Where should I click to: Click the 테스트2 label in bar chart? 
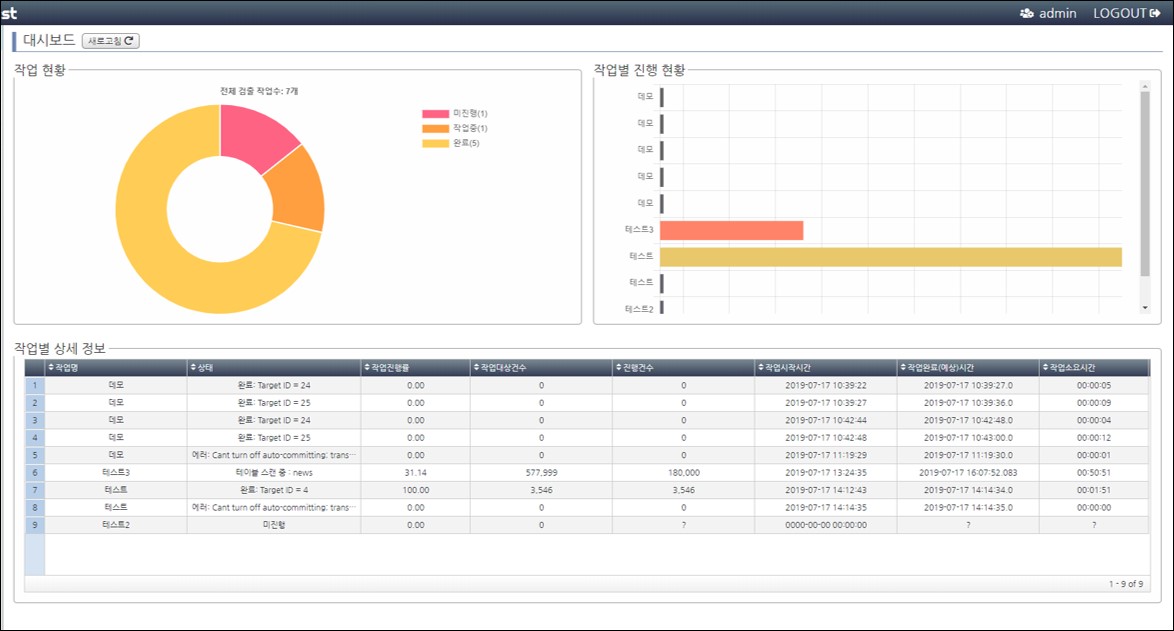coord(639,309)
